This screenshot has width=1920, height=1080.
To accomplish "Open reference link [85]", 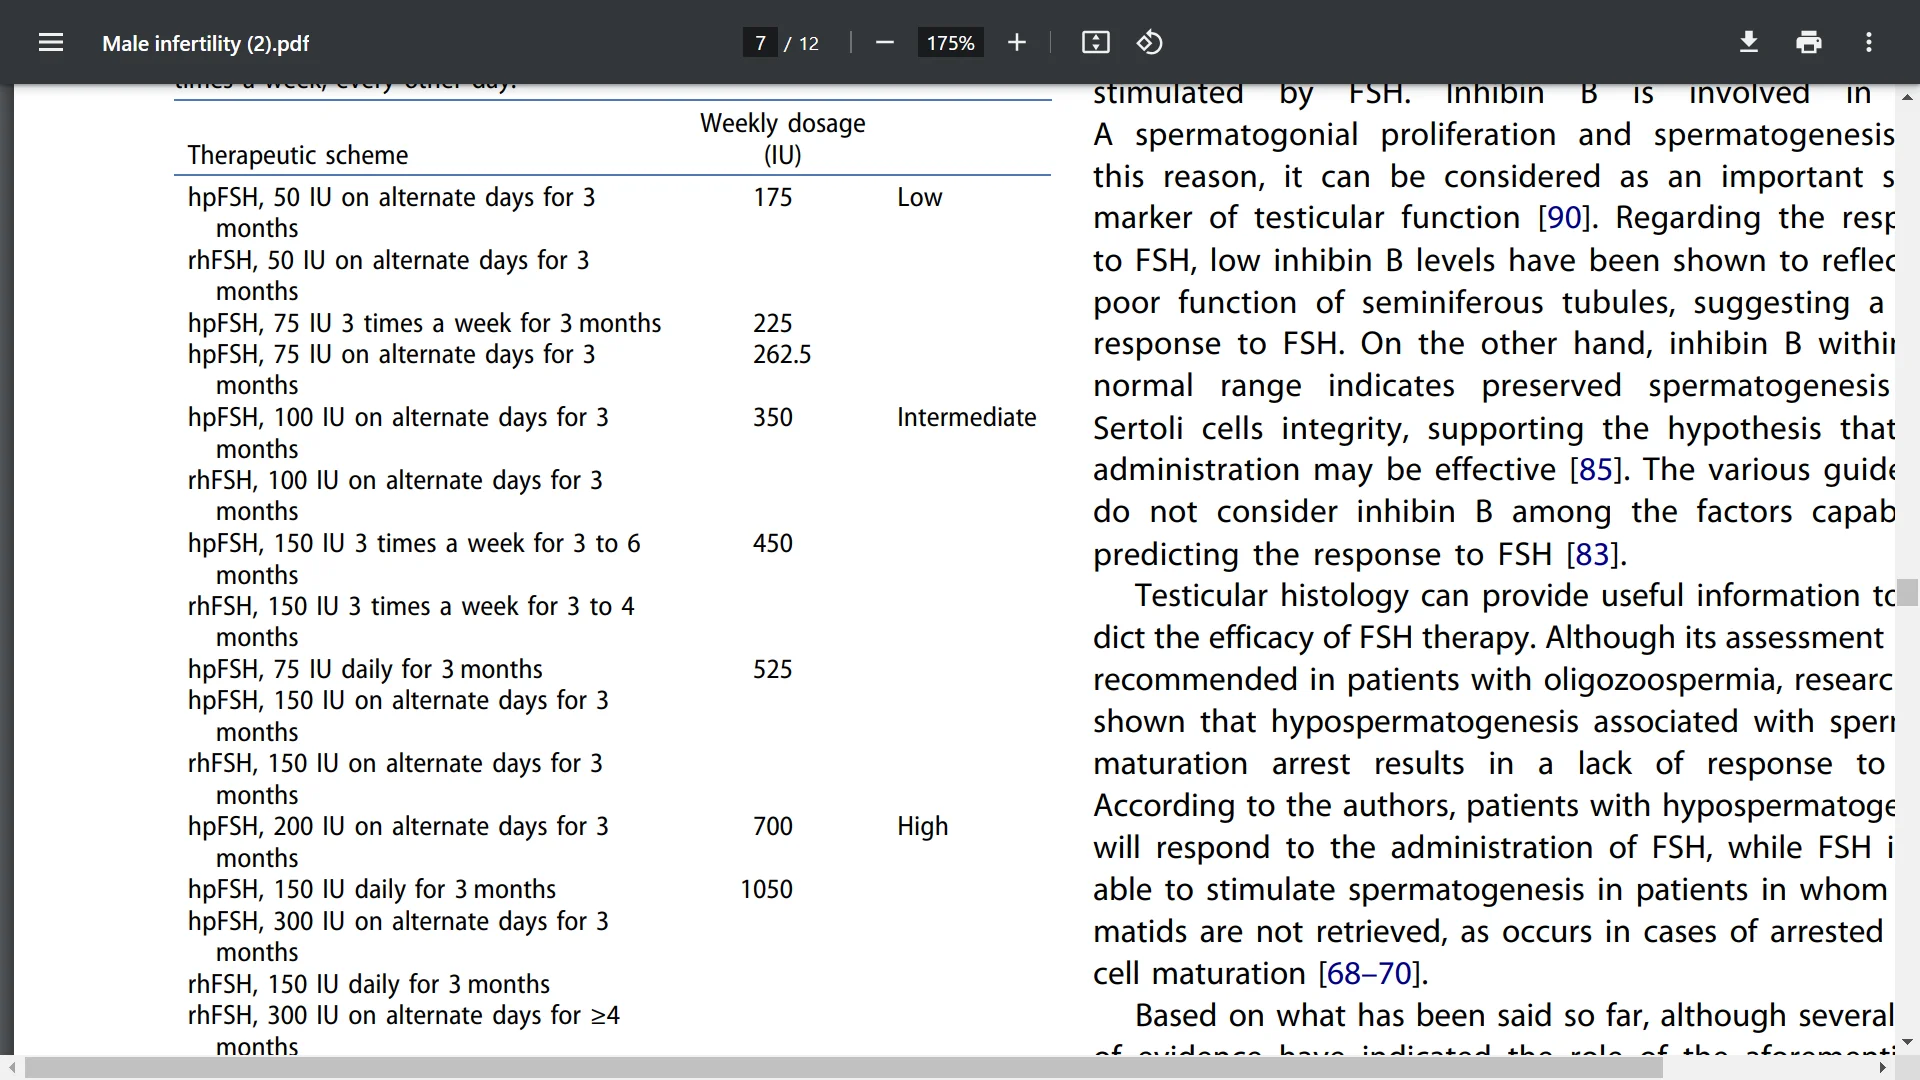I will point(1596,470).
